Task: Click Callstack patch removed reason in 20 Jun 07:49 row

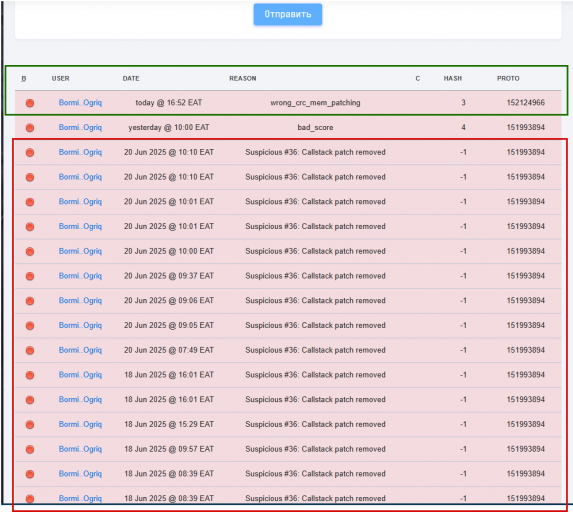Action: pos(315,350)
